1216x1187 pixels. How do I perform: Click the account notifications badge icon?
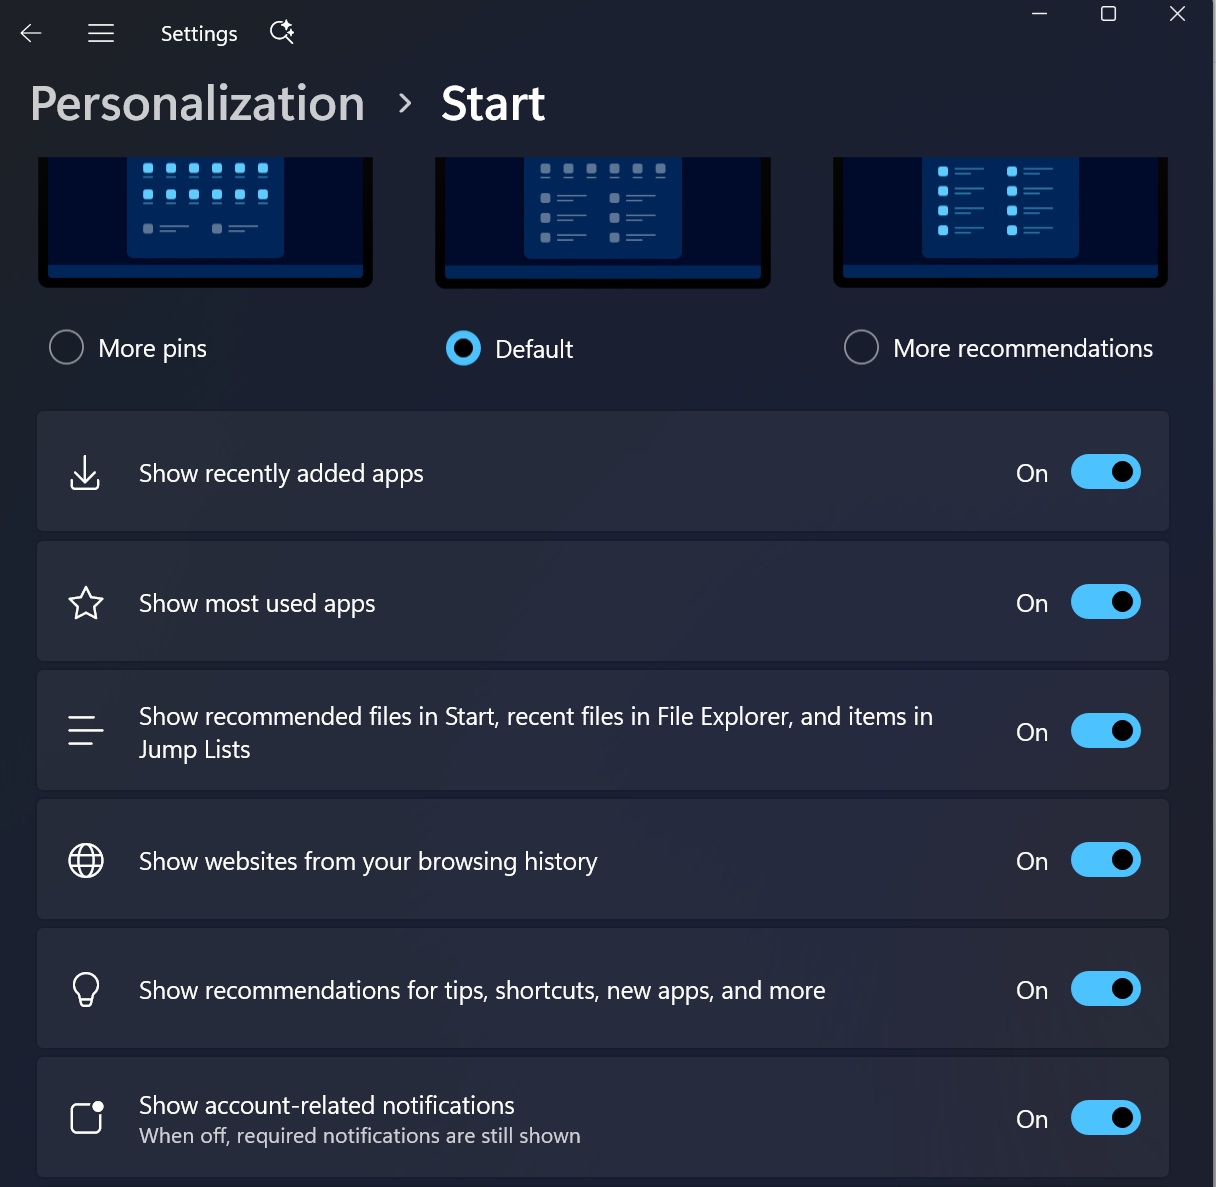87,1117
